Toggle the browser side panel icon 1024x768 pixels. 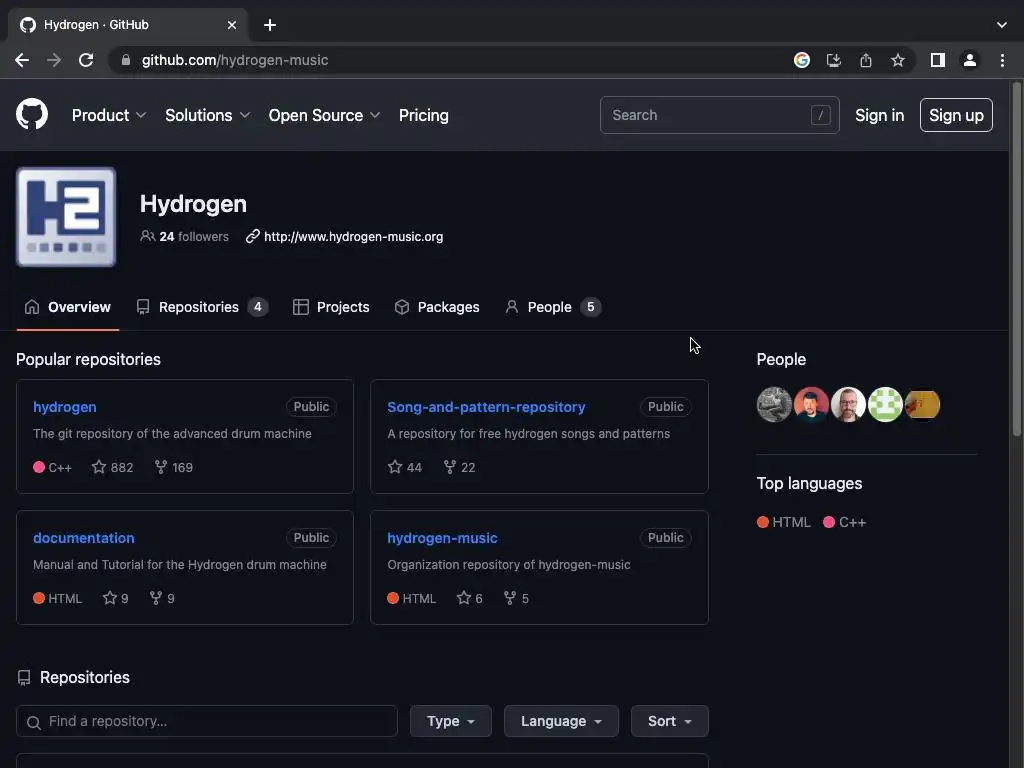[x=938, y=60]
